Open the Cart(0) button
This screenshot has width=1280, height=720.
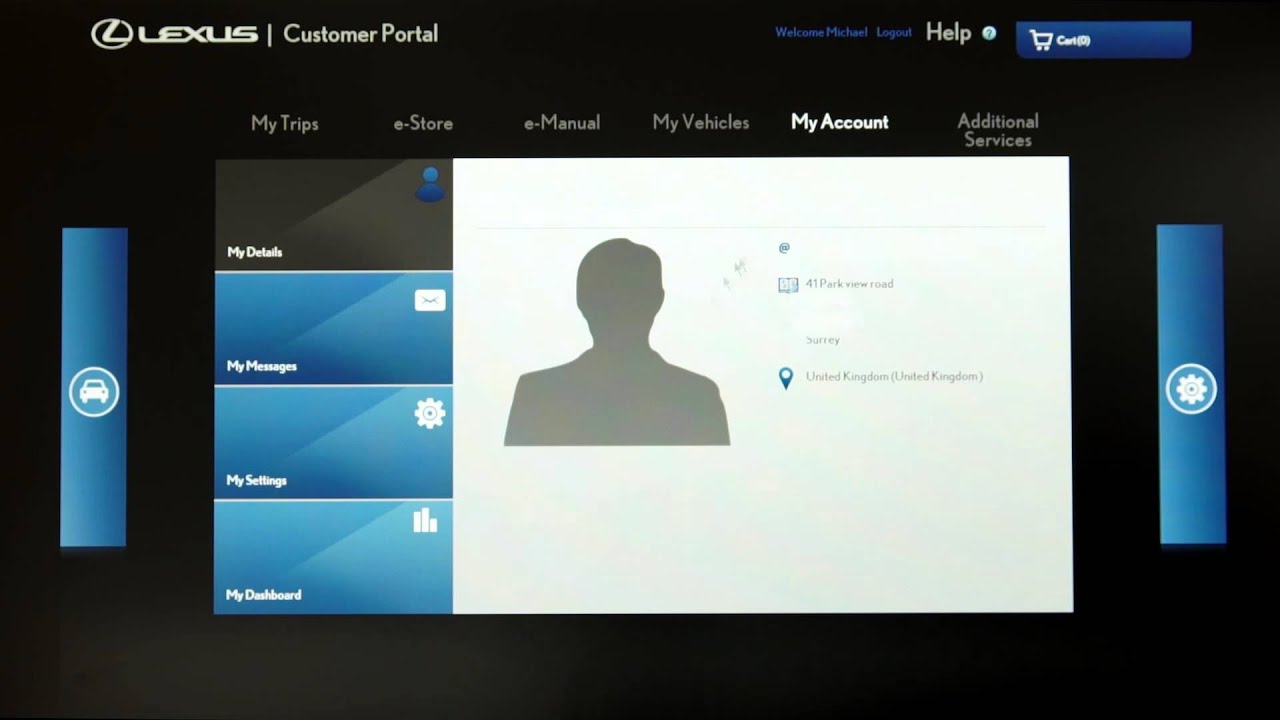pyautogui.click(x=1104, y=40)
